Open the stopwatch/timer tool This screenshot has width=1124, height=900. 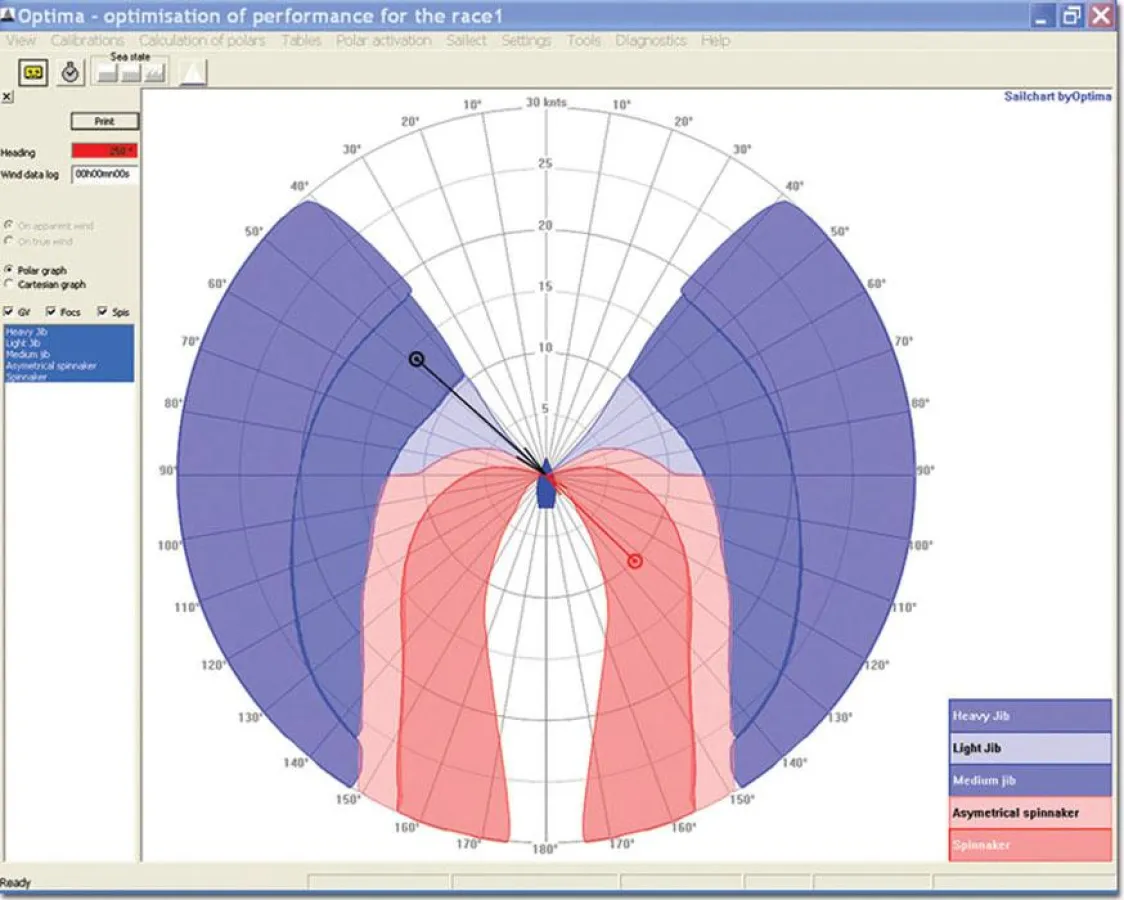click(70, 73)
